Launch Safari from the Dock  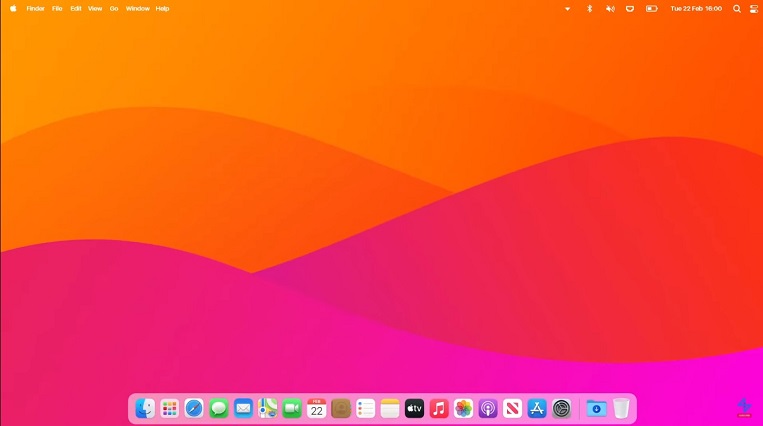(194, 408)
